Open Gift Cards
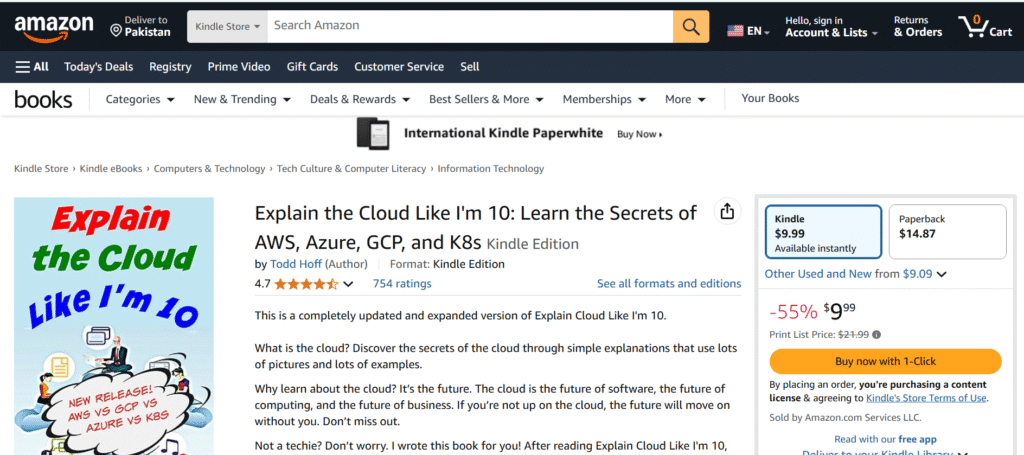This screenshot has width=1024, height=455. [312, 67]
